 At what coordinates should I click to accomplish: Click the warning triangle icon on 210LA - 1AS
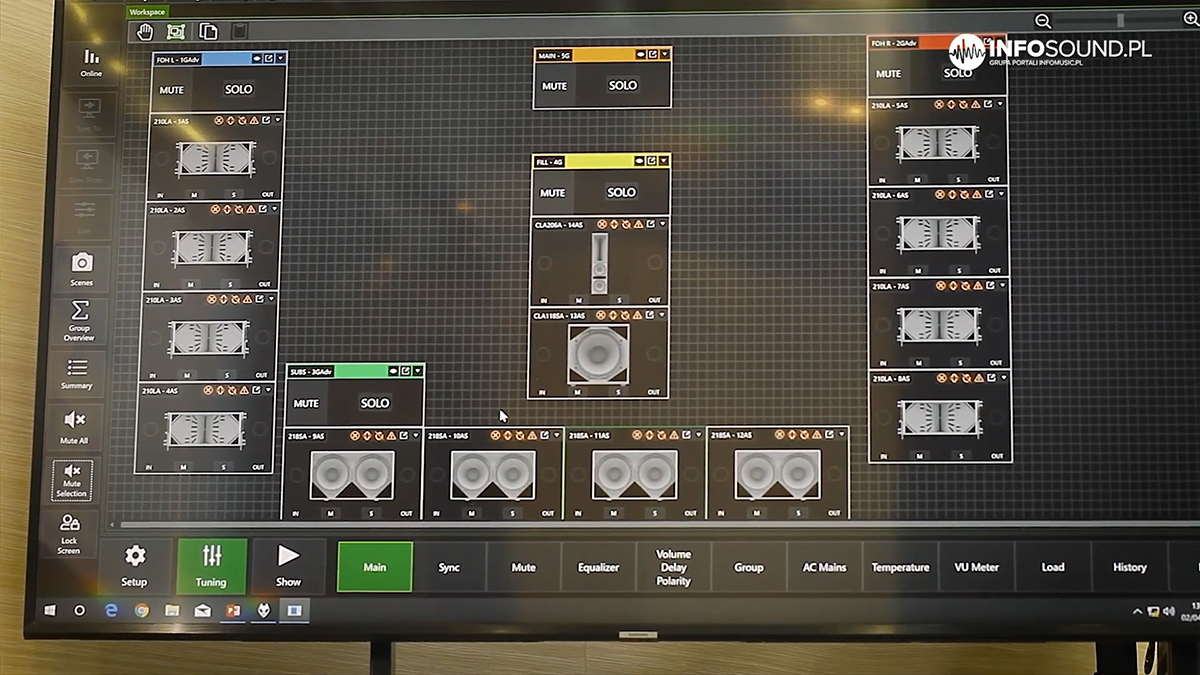point(253,120)
